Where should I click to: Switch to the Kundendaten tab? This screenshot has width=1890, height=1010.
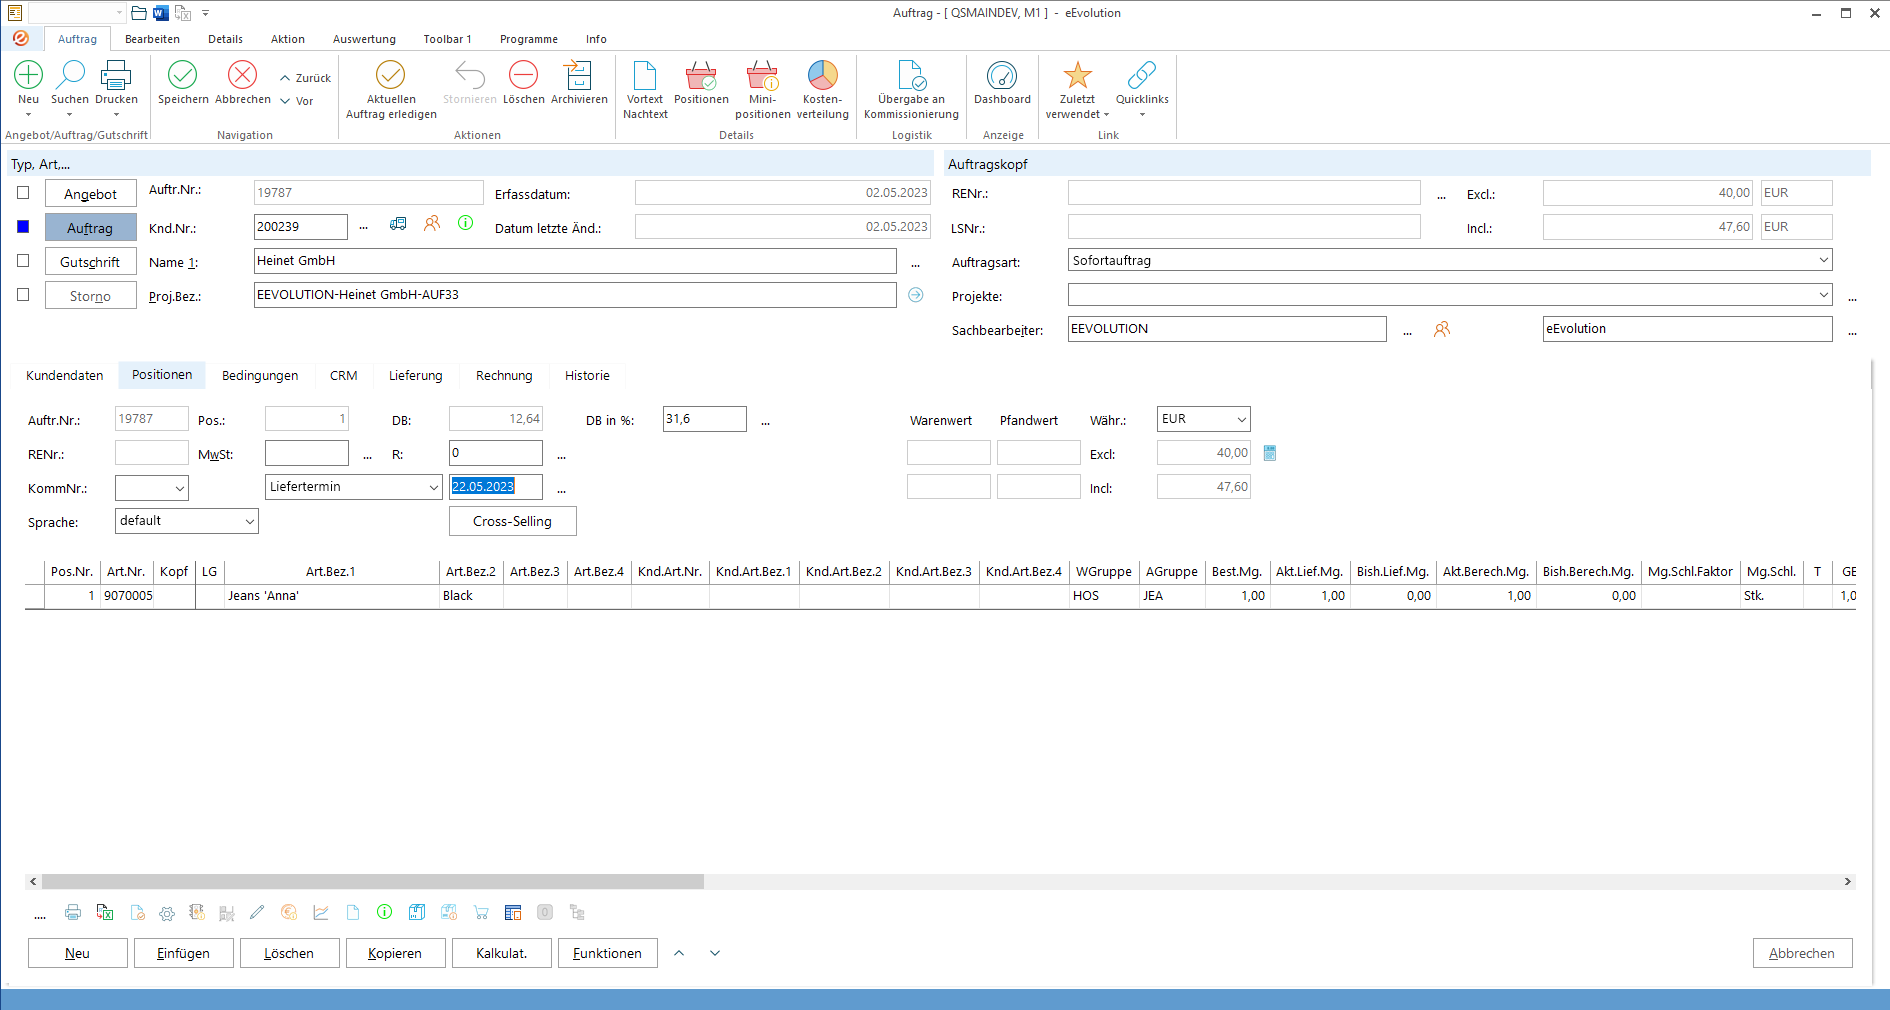pos(65,375)
